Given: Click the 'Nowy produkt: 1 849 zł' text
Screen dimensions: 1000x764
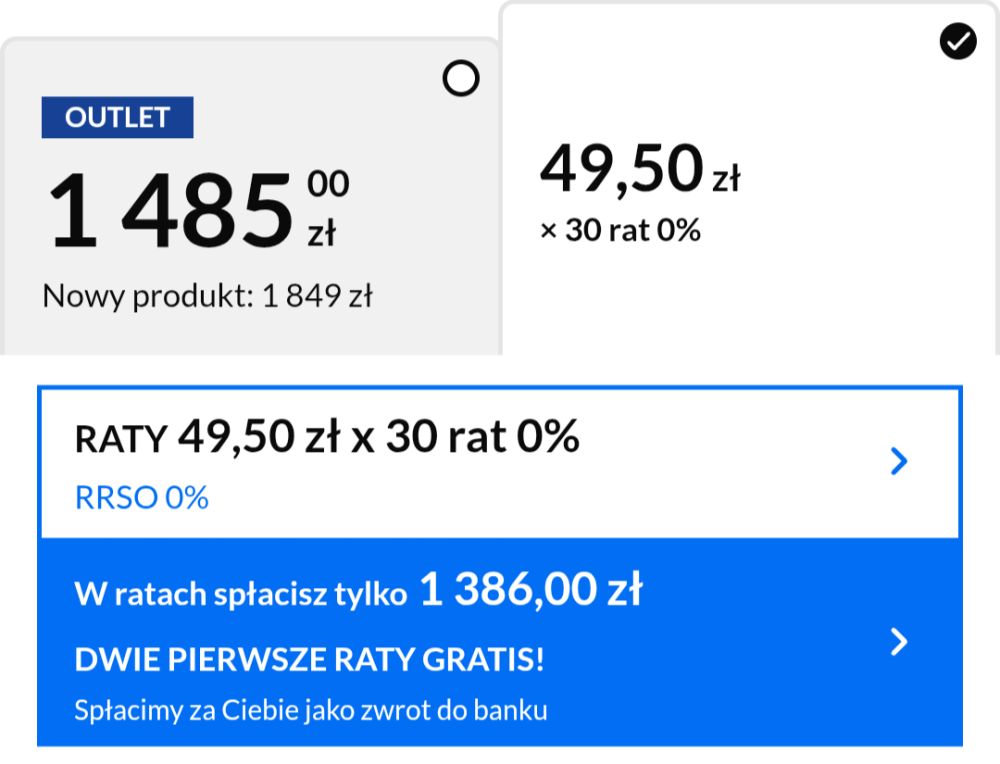Looking at the screenshot, I should click(x=207, y=296).
